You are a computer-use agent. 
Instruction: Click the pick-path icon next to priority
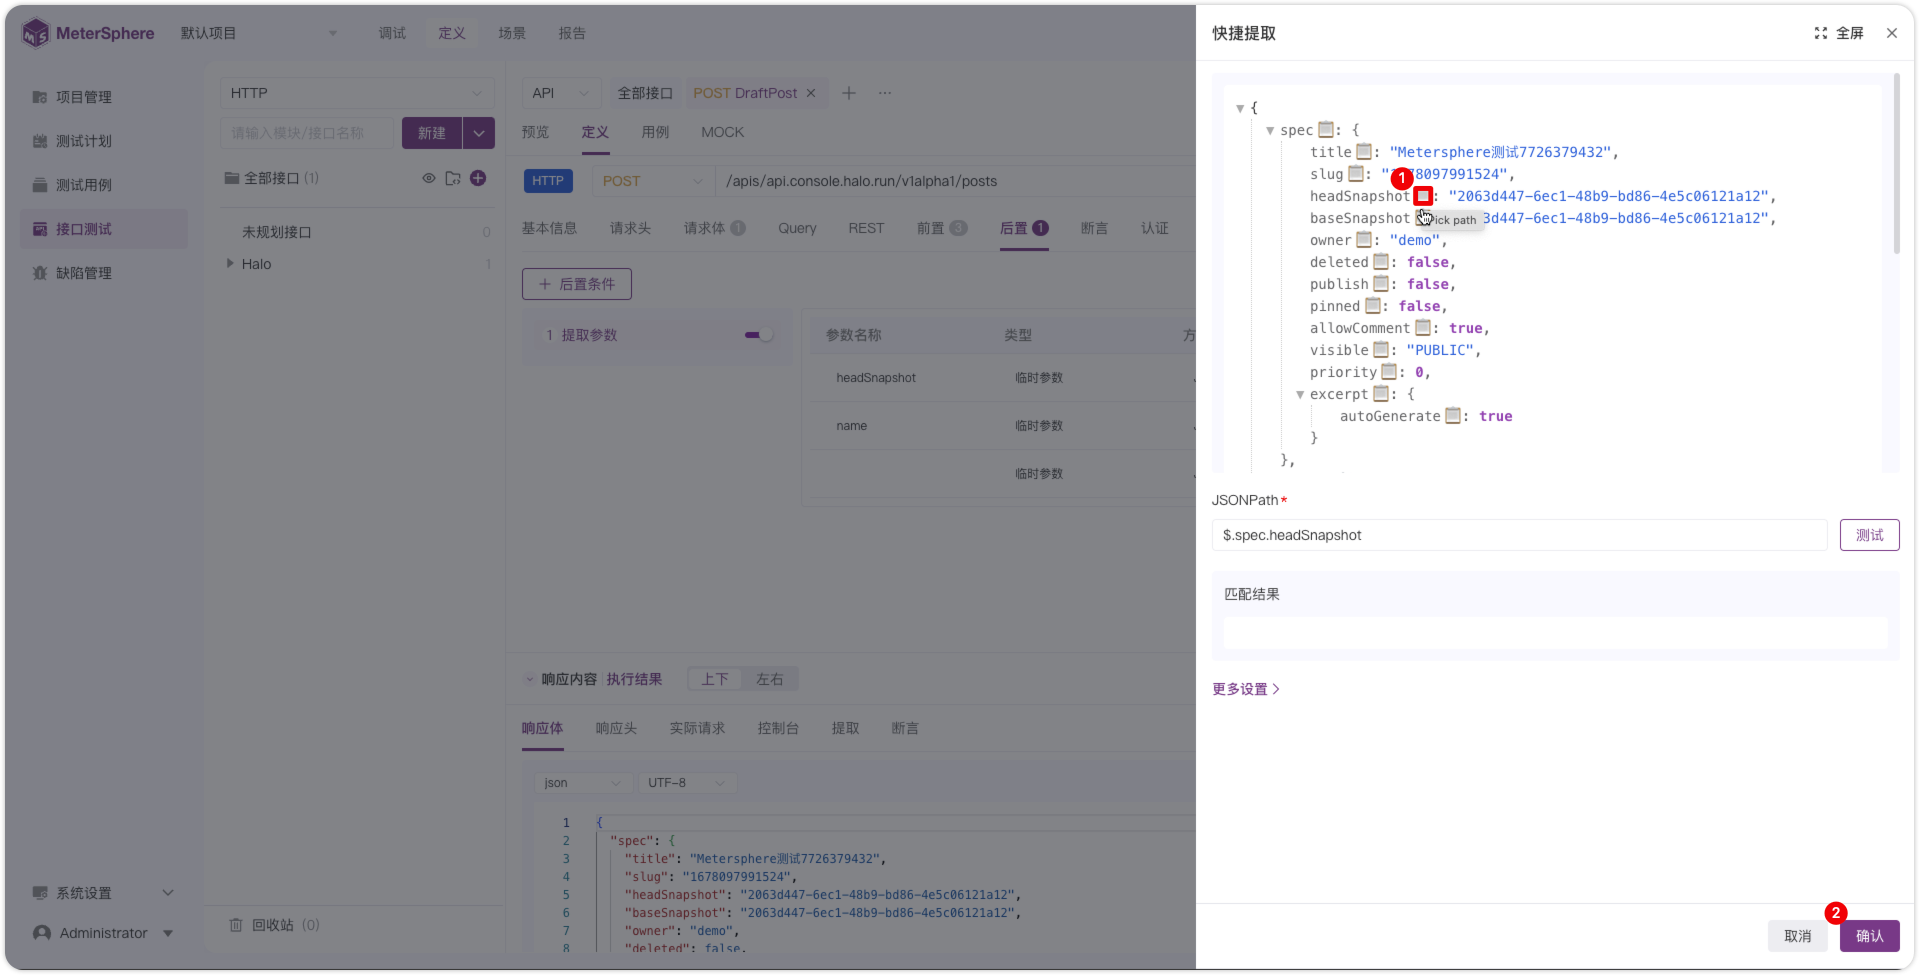point(1388,372)
